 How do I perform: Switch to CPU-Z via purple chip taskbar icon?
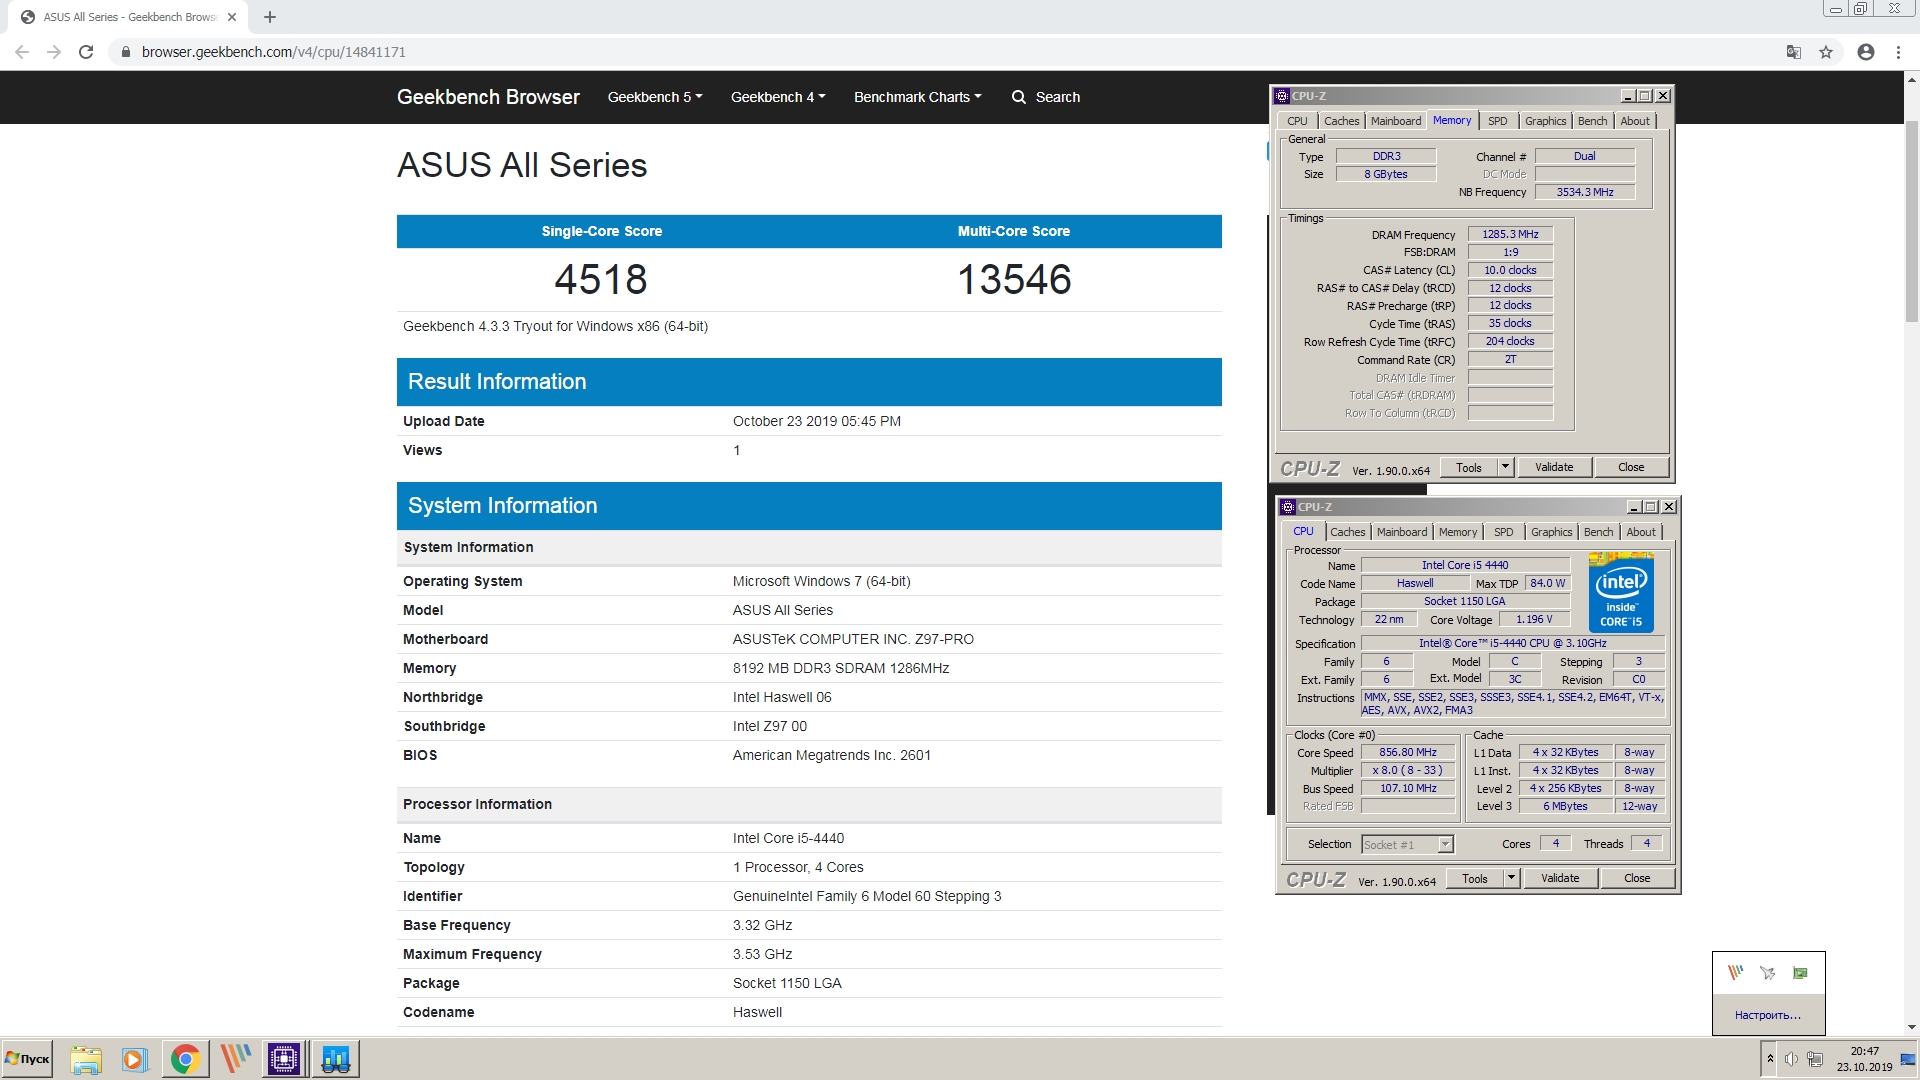click(x=284, y=1059)
